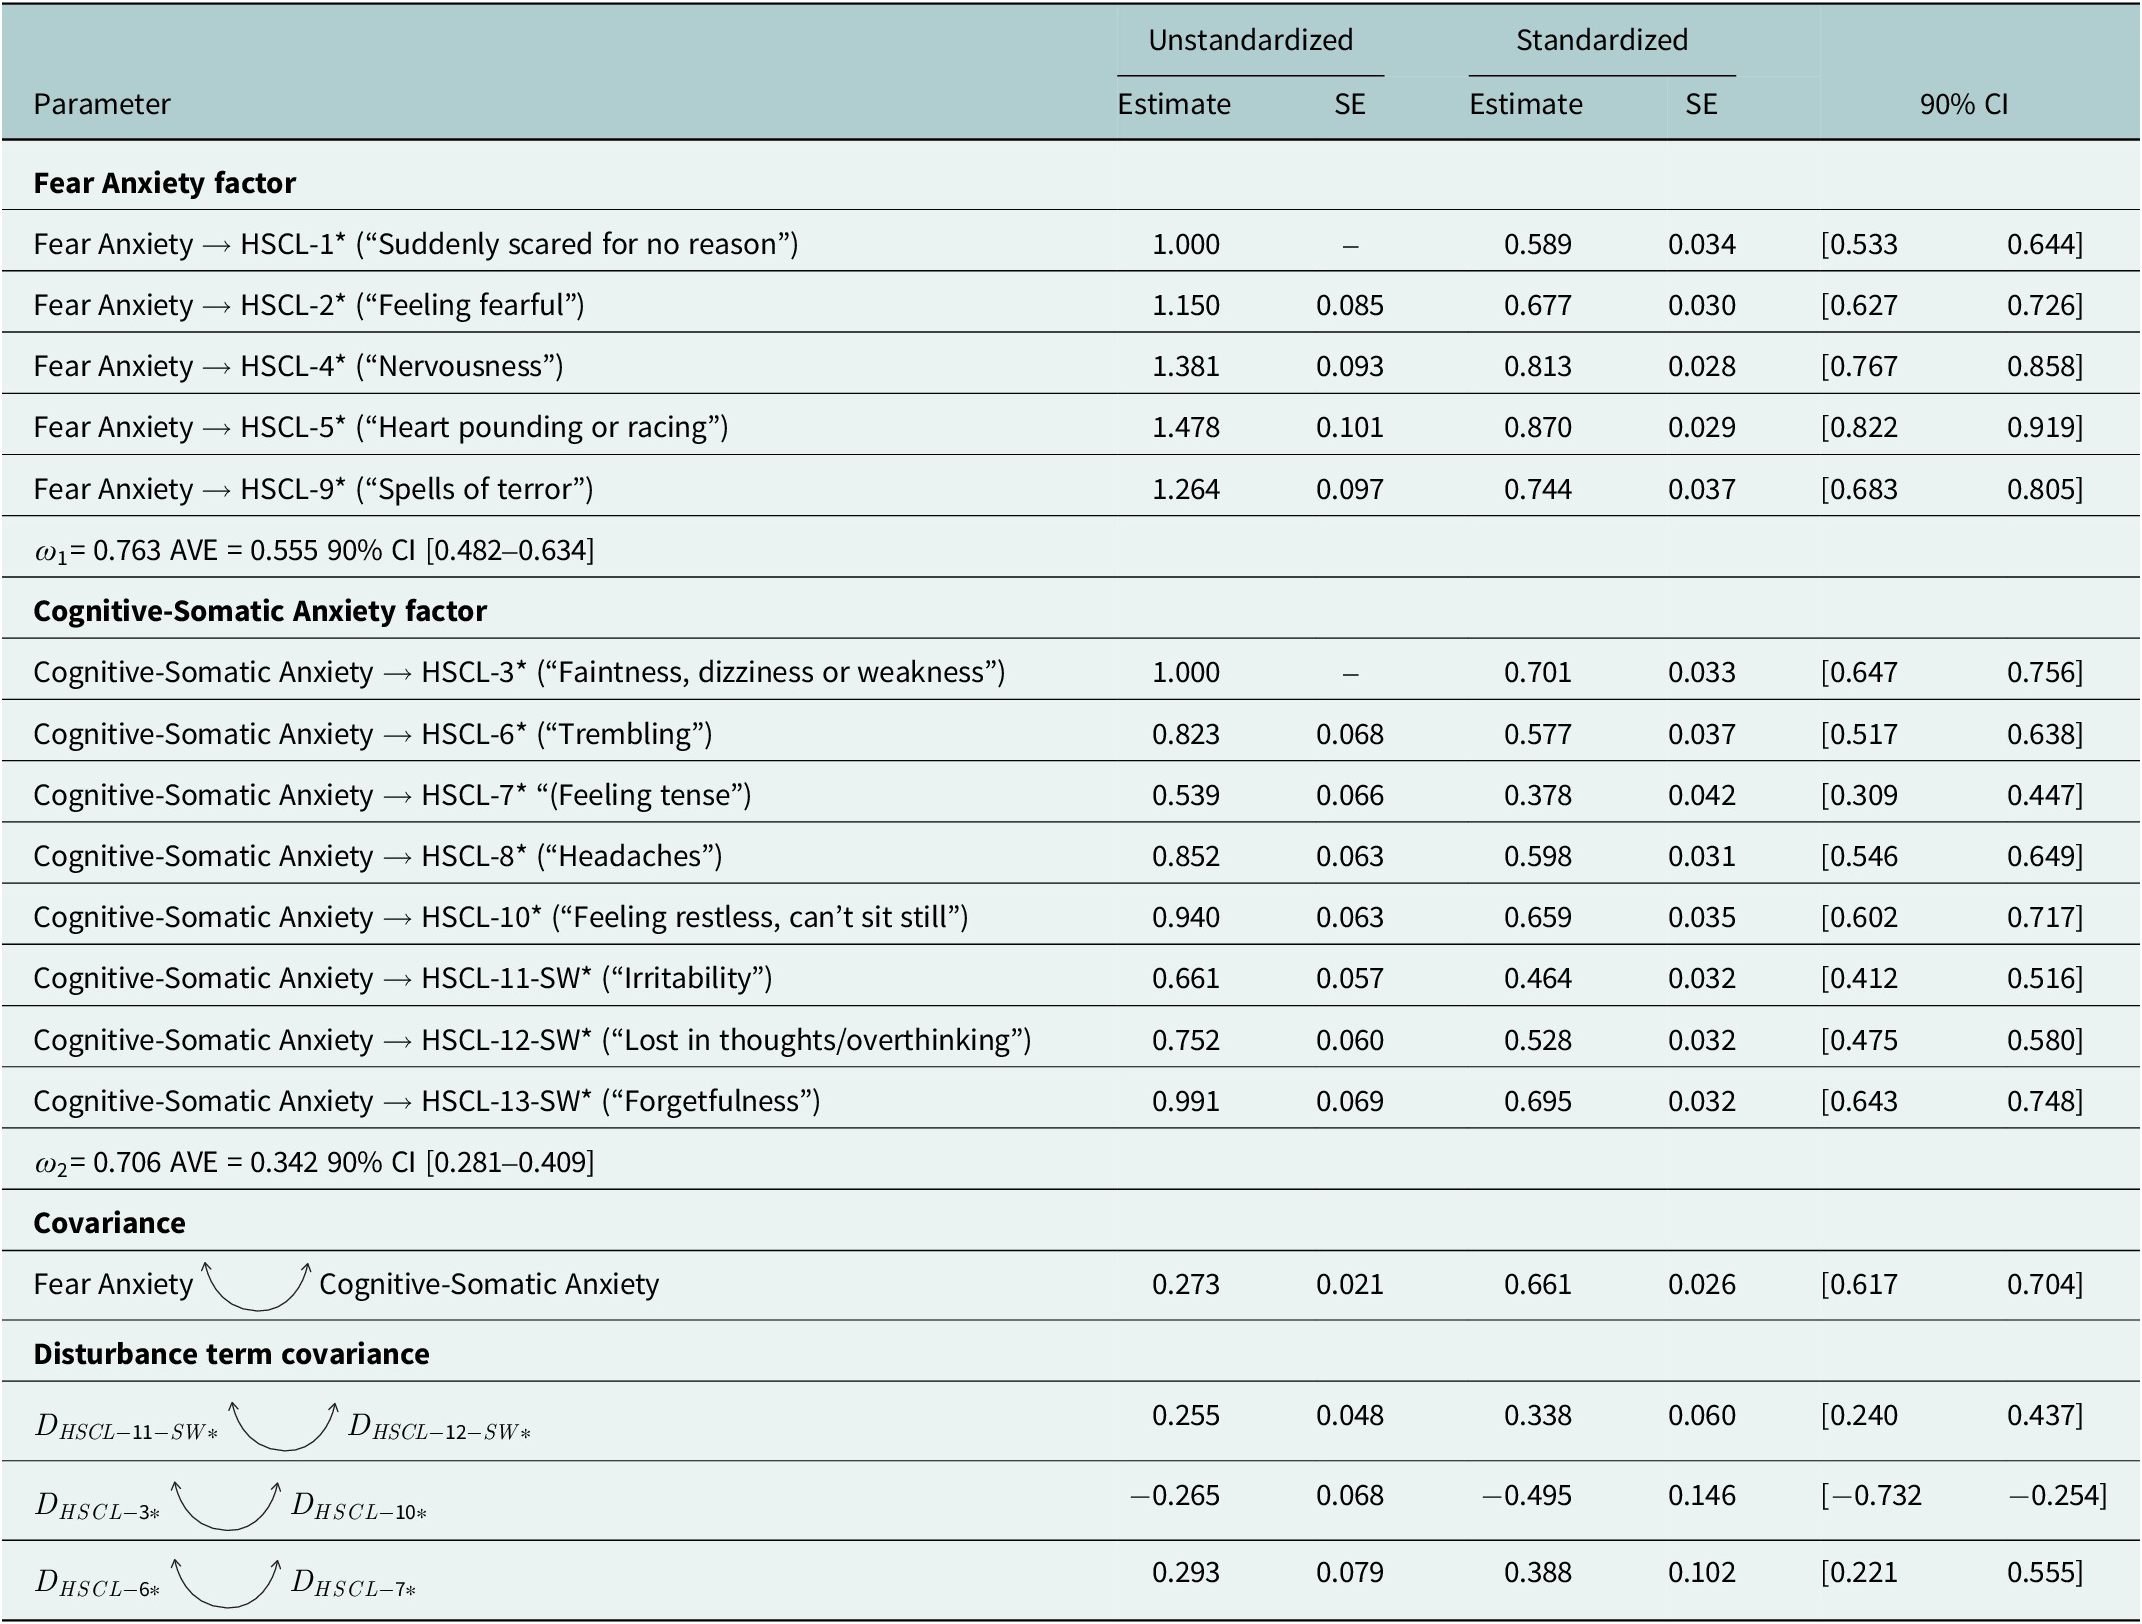Select the HSCL-7 'Feeling tense' row label

(x=392, y=795)
